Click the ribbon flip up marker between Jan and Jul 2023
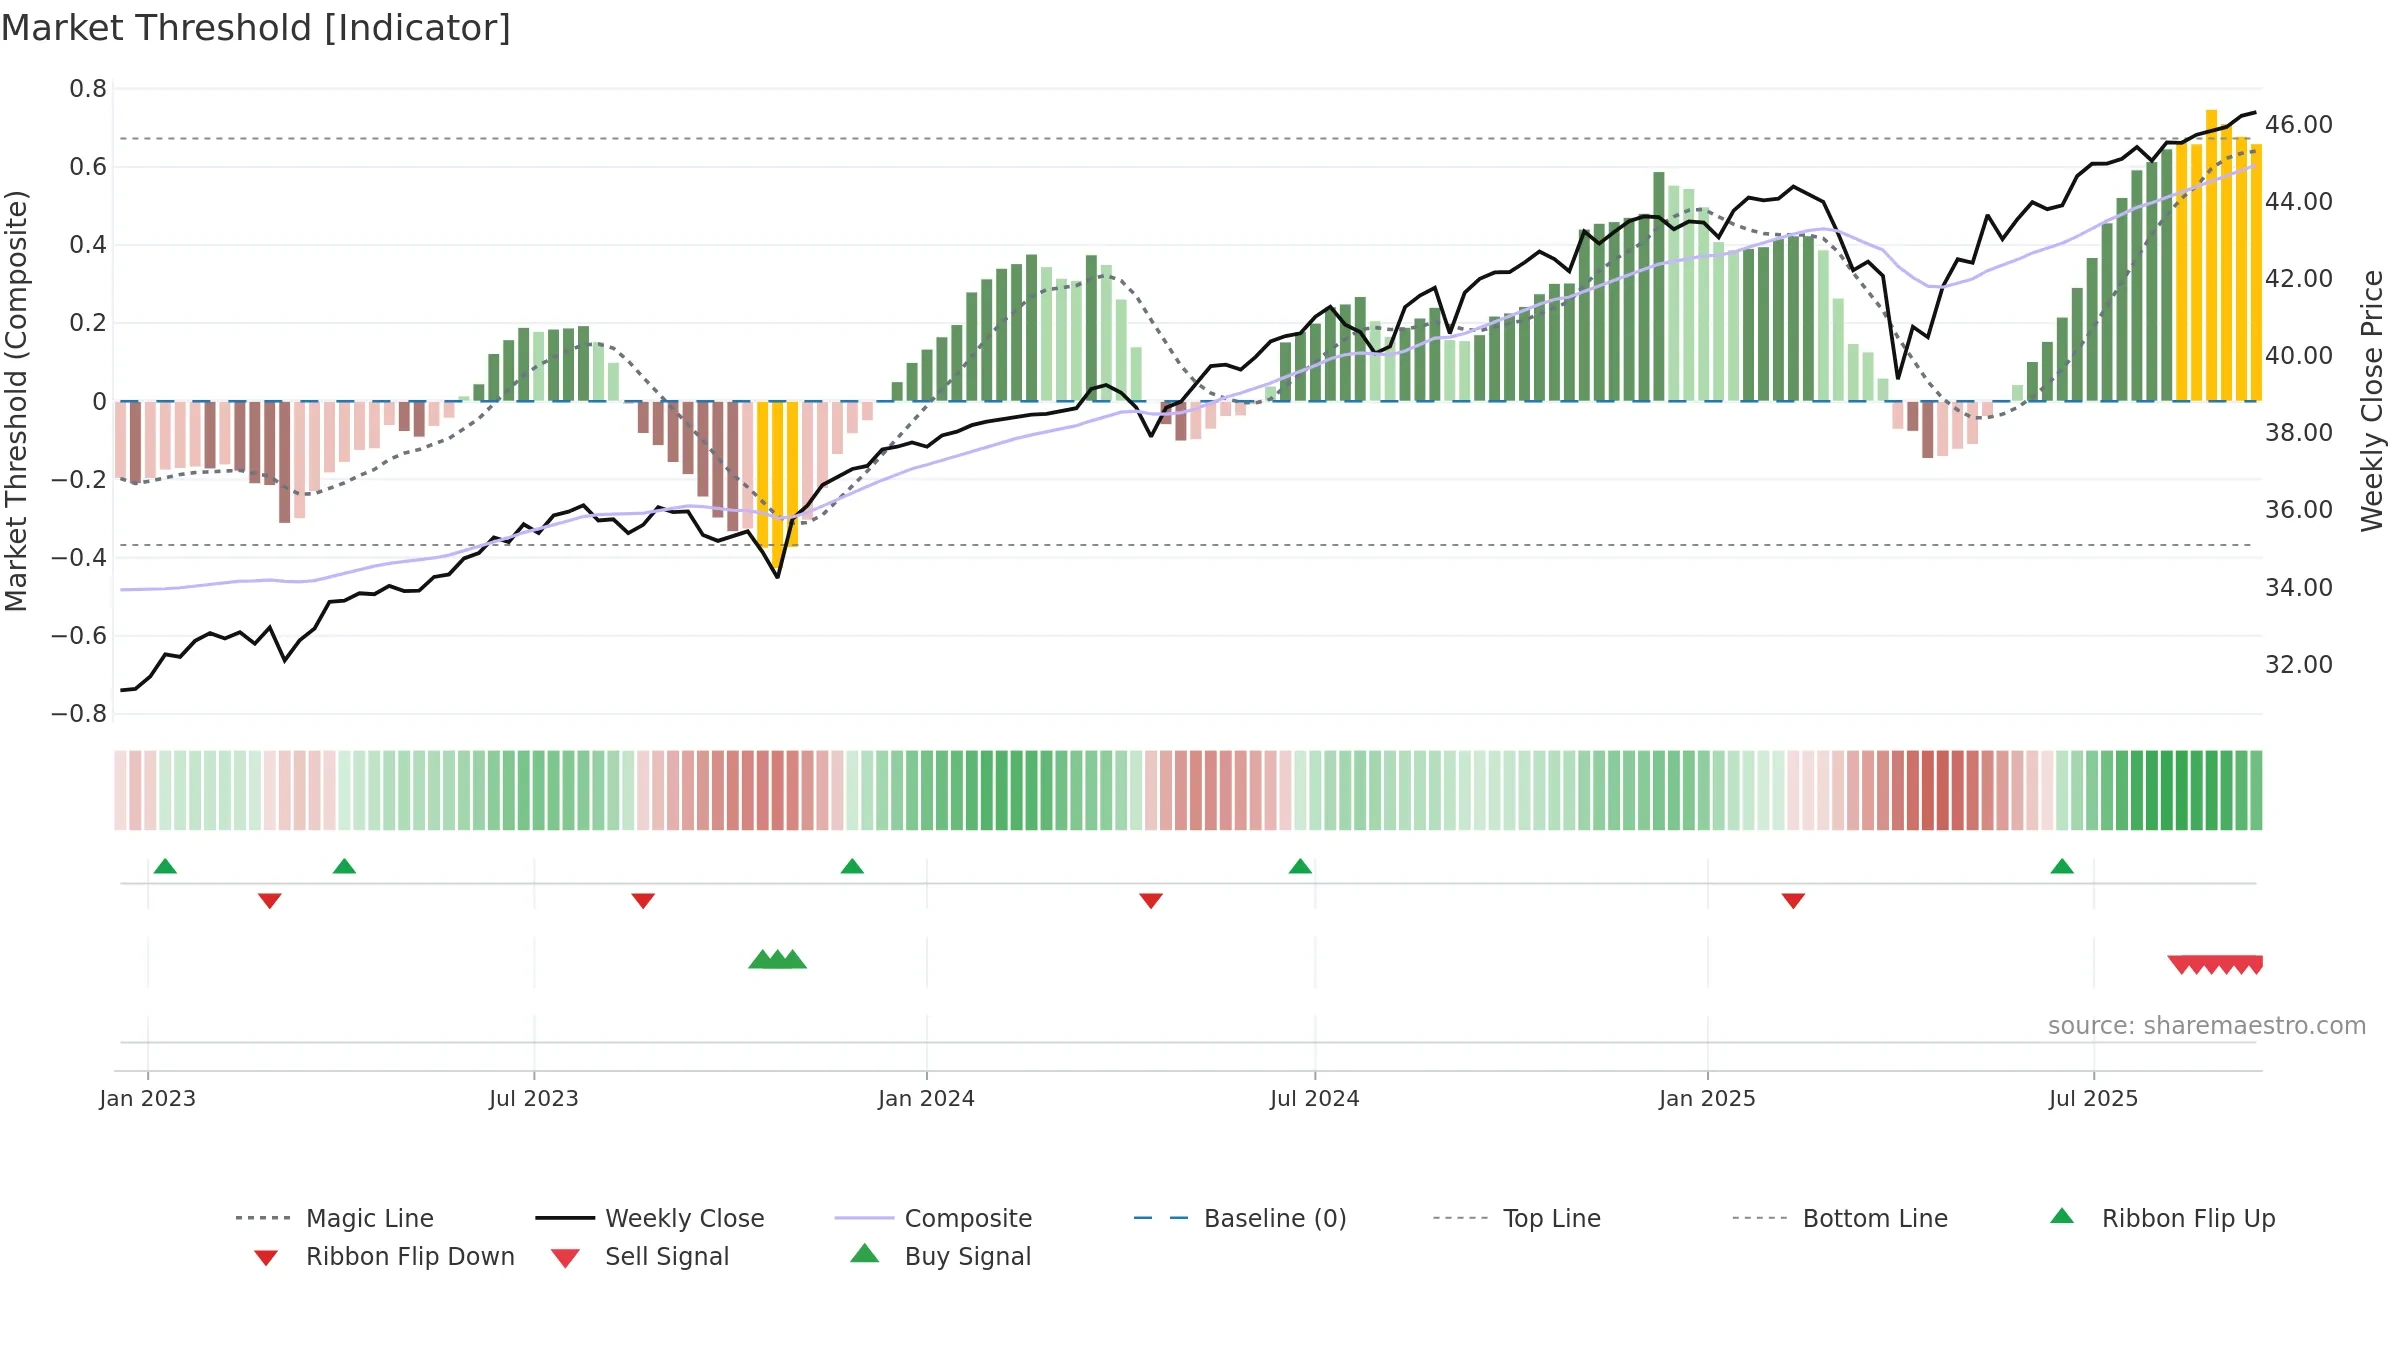This screenshot has height=1350, width=2400. pos(344,866)
